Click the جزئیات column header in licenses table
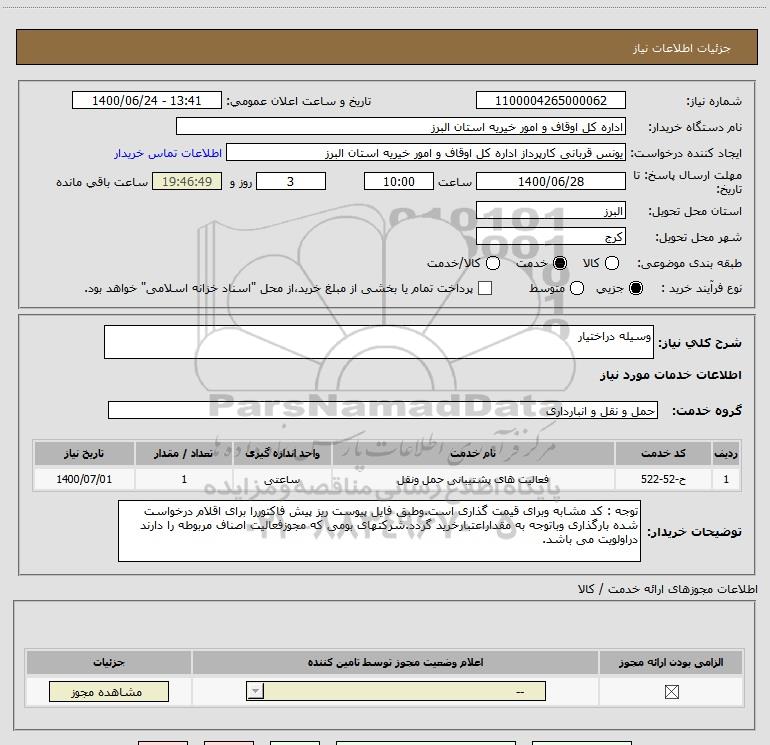The height and width of the screenshot is (745, 770). (109, 662)
